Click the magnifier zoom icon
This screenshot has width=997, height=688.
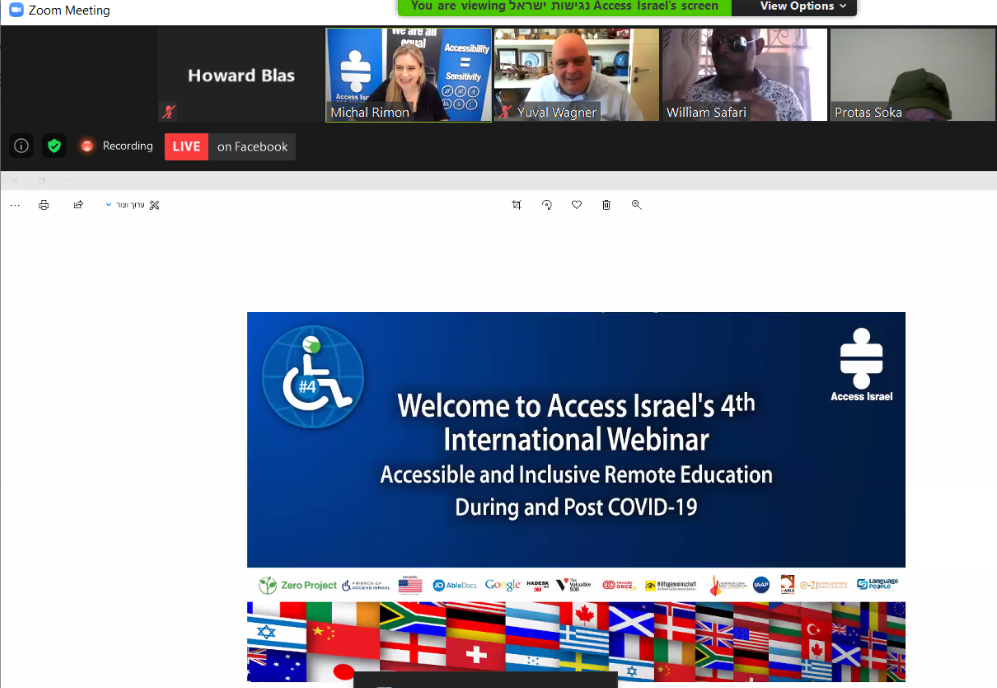point(636,205)
